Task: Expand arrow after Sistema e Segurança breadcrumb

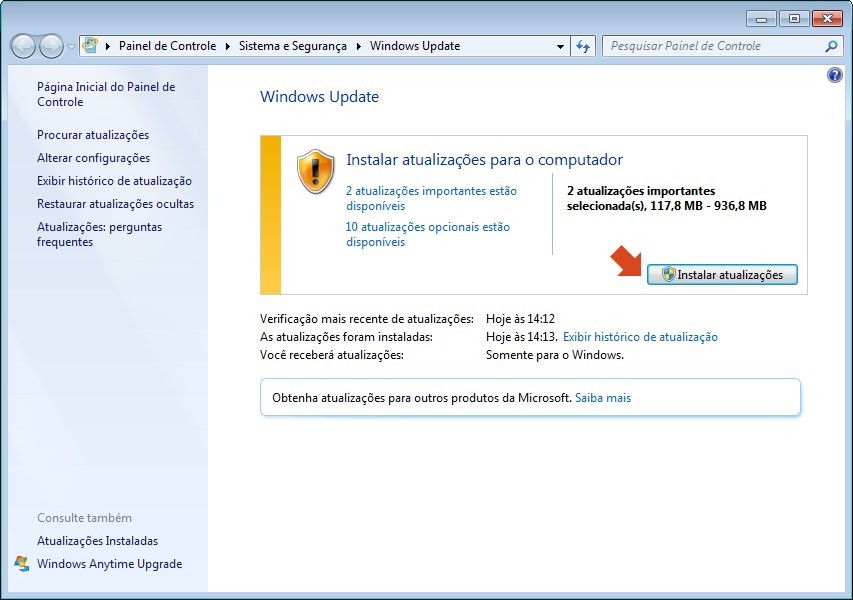Action: coord(359,46)
